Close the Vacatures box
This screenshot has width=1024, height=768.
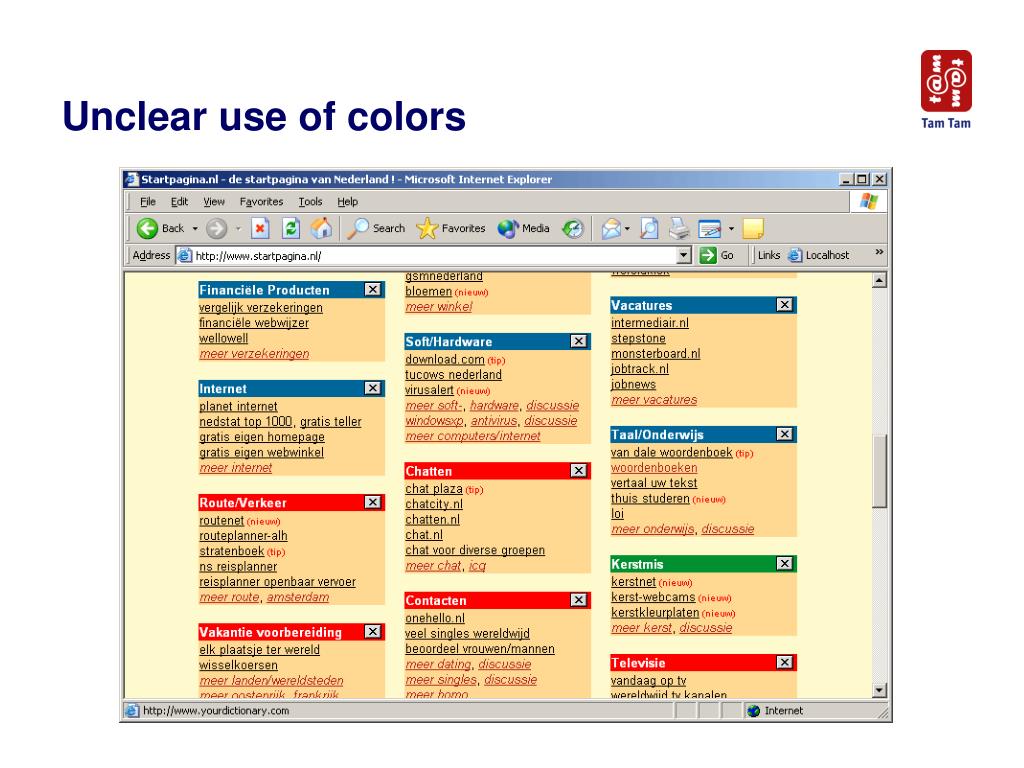point(784,304)
